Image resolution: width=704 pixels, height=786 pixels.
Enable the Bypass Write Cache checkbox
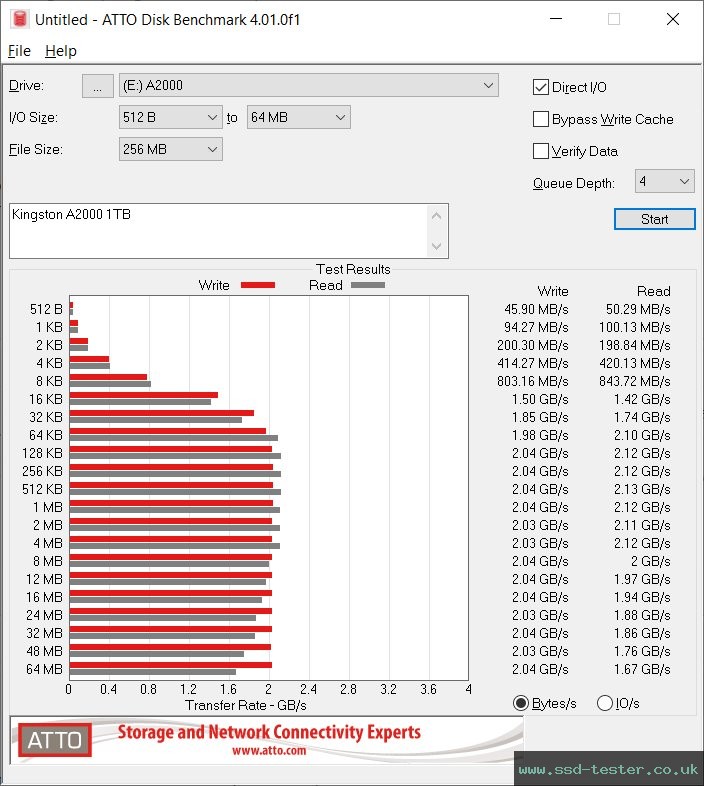point(541,119)
